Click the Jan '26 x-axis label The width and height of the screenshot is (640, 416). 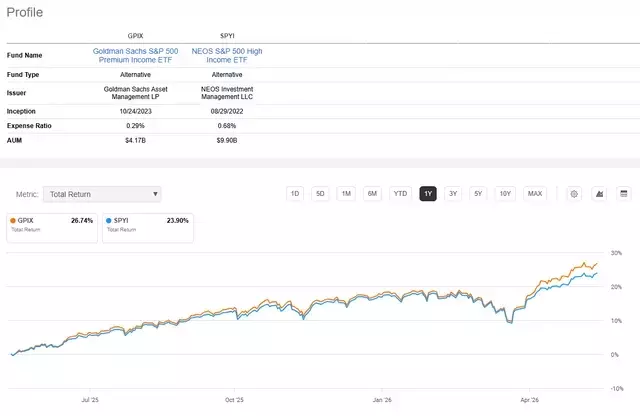(x=382, y=400)
